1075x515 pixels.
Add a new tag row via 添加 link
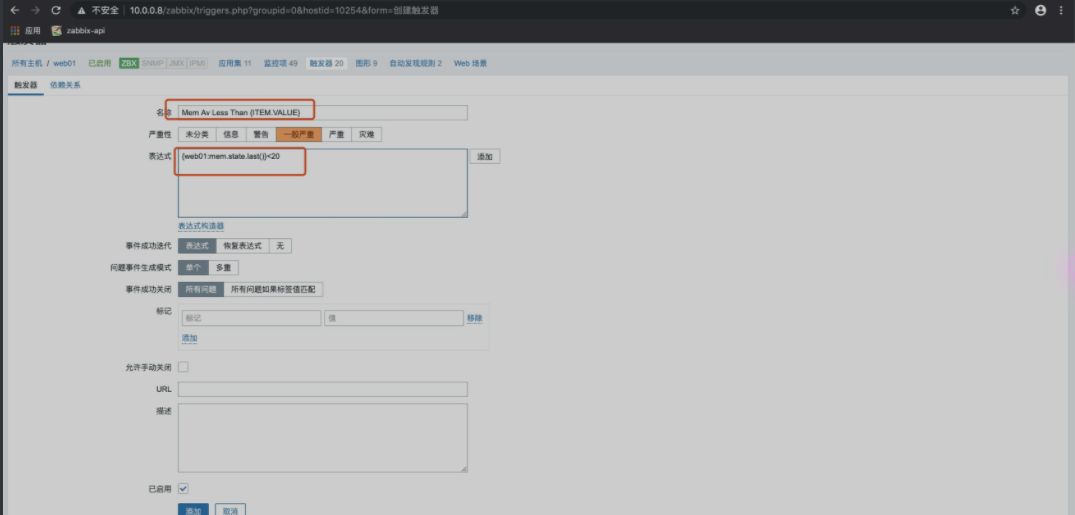pyautogui.click(x=189, y=338)
